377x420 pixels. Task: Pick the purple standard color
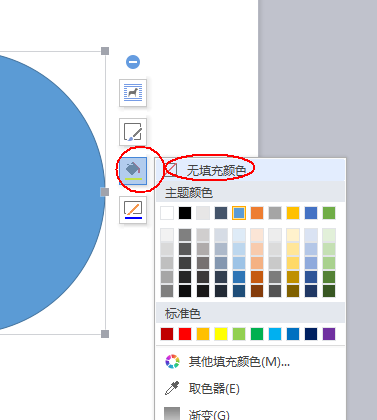pos(329,334)
